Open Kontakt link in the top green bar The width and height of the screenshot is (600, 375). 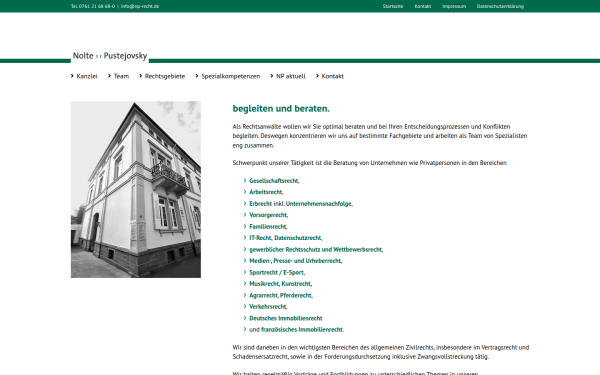pyautogui.click(x=423, y=6)
